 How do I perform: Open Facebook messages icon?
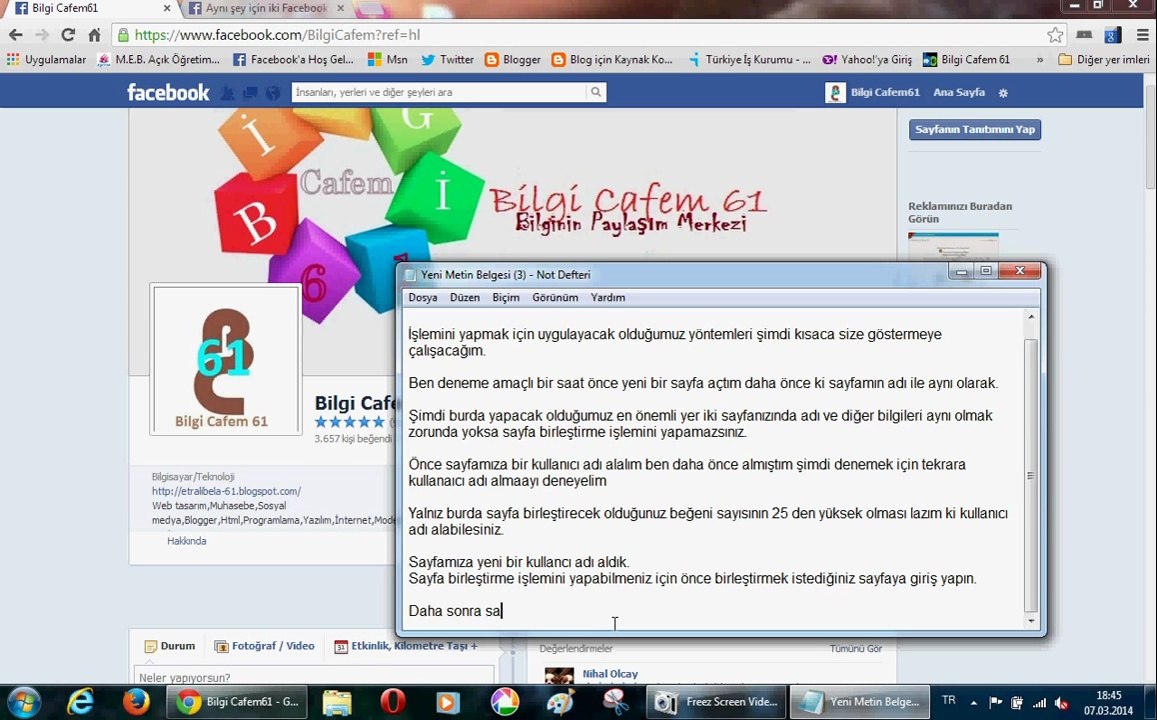click(x=250, y=93)
